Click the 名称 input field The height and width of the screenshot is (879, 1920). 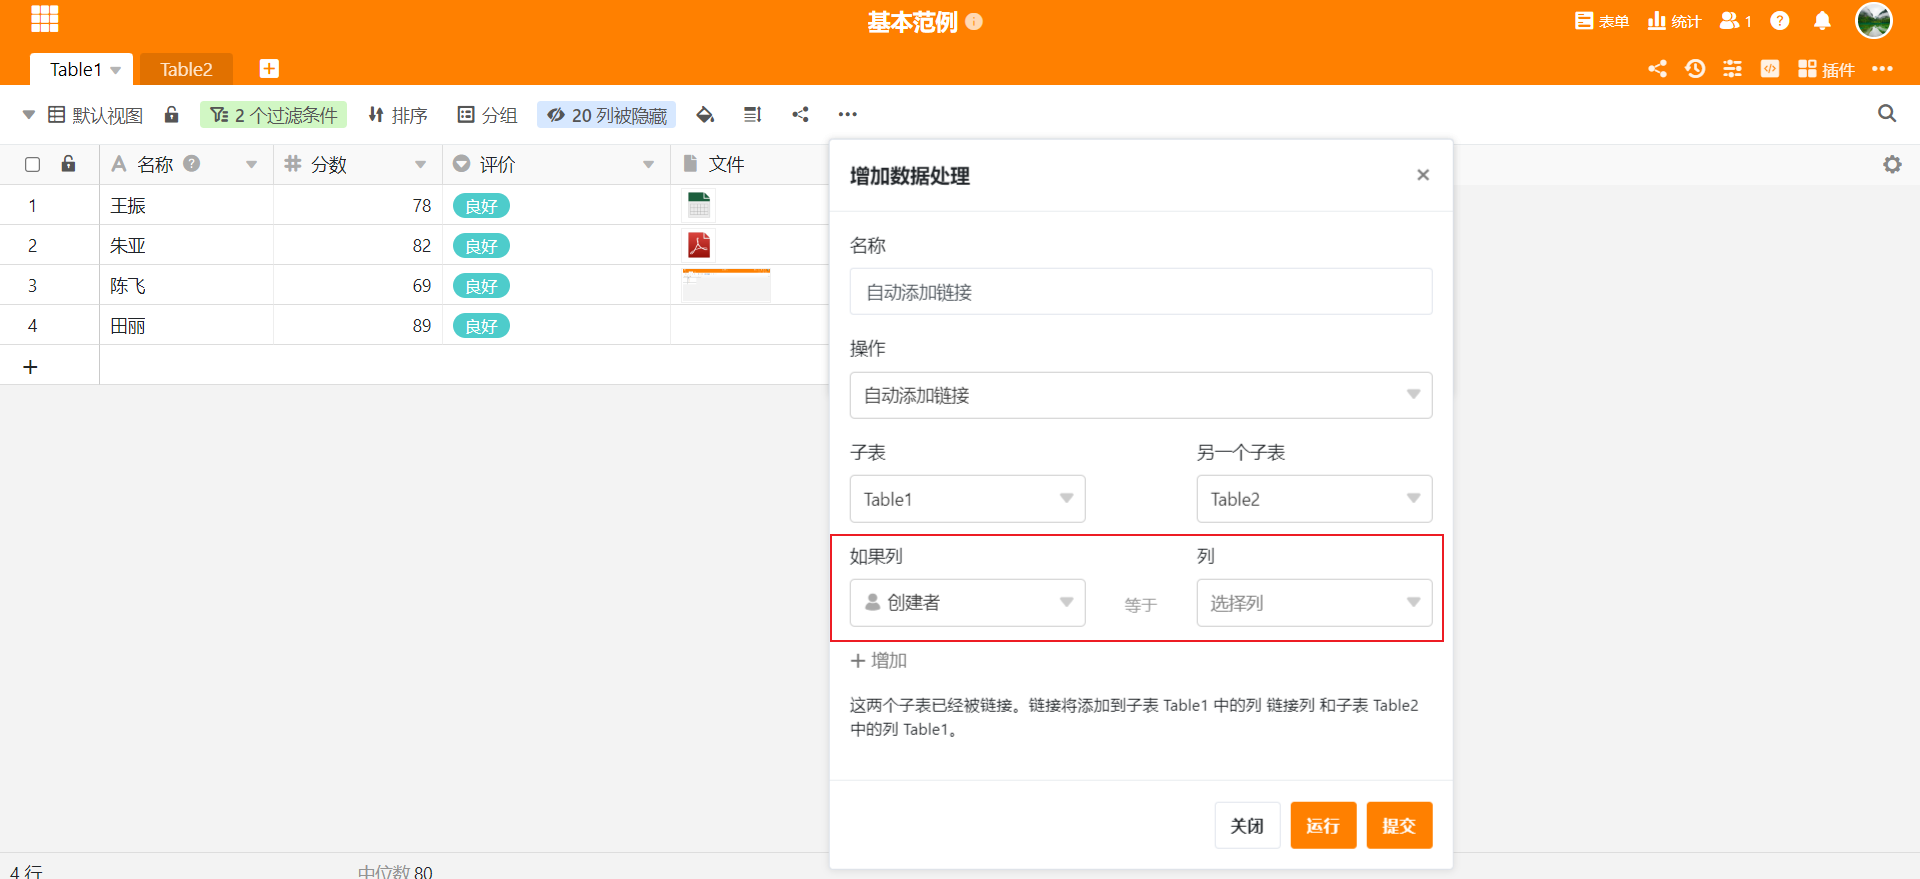click(1140, 292)
